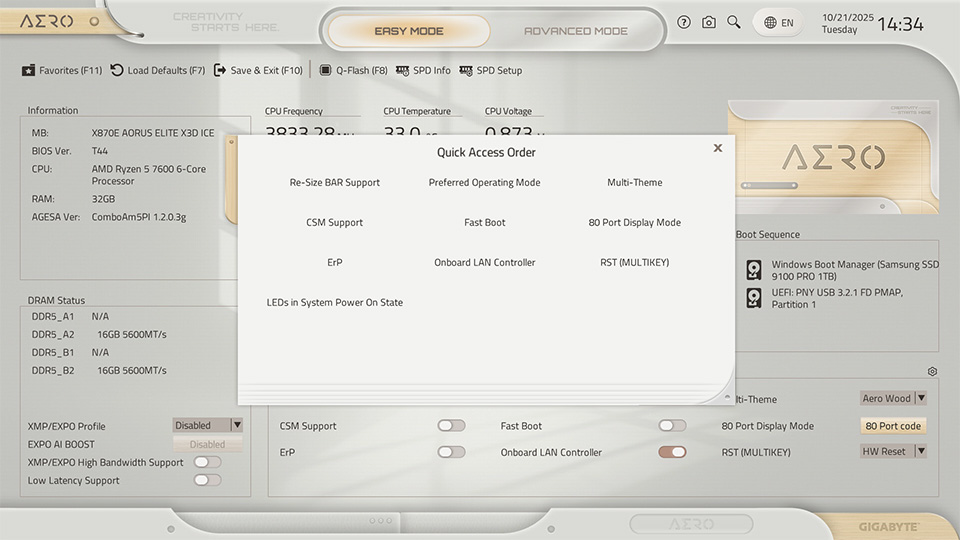Viewport: 960px width, 540px height.
Task: Select the Easy Mode tab
Action: 408,31
